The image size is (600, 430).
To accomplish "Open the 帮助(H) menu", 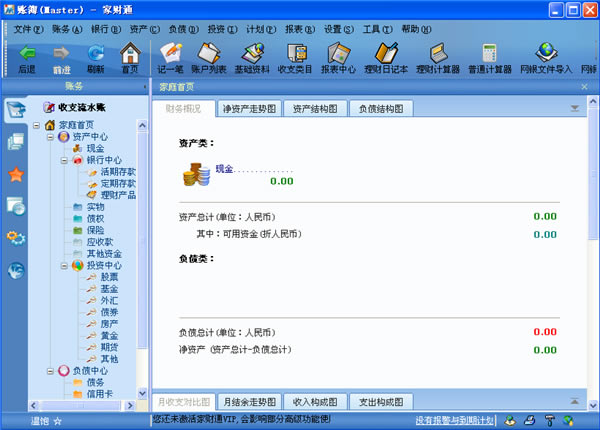I will point(416,29).
